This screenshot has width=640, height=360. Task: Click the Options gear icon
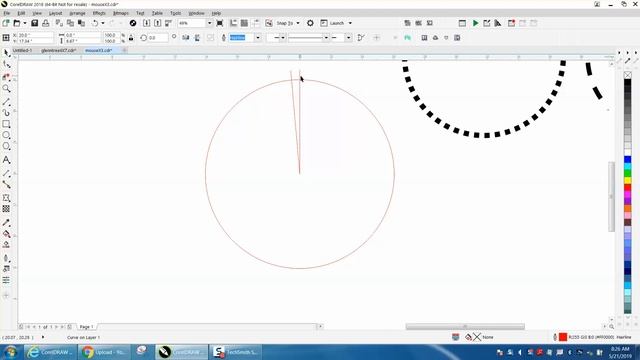(310, 23)
